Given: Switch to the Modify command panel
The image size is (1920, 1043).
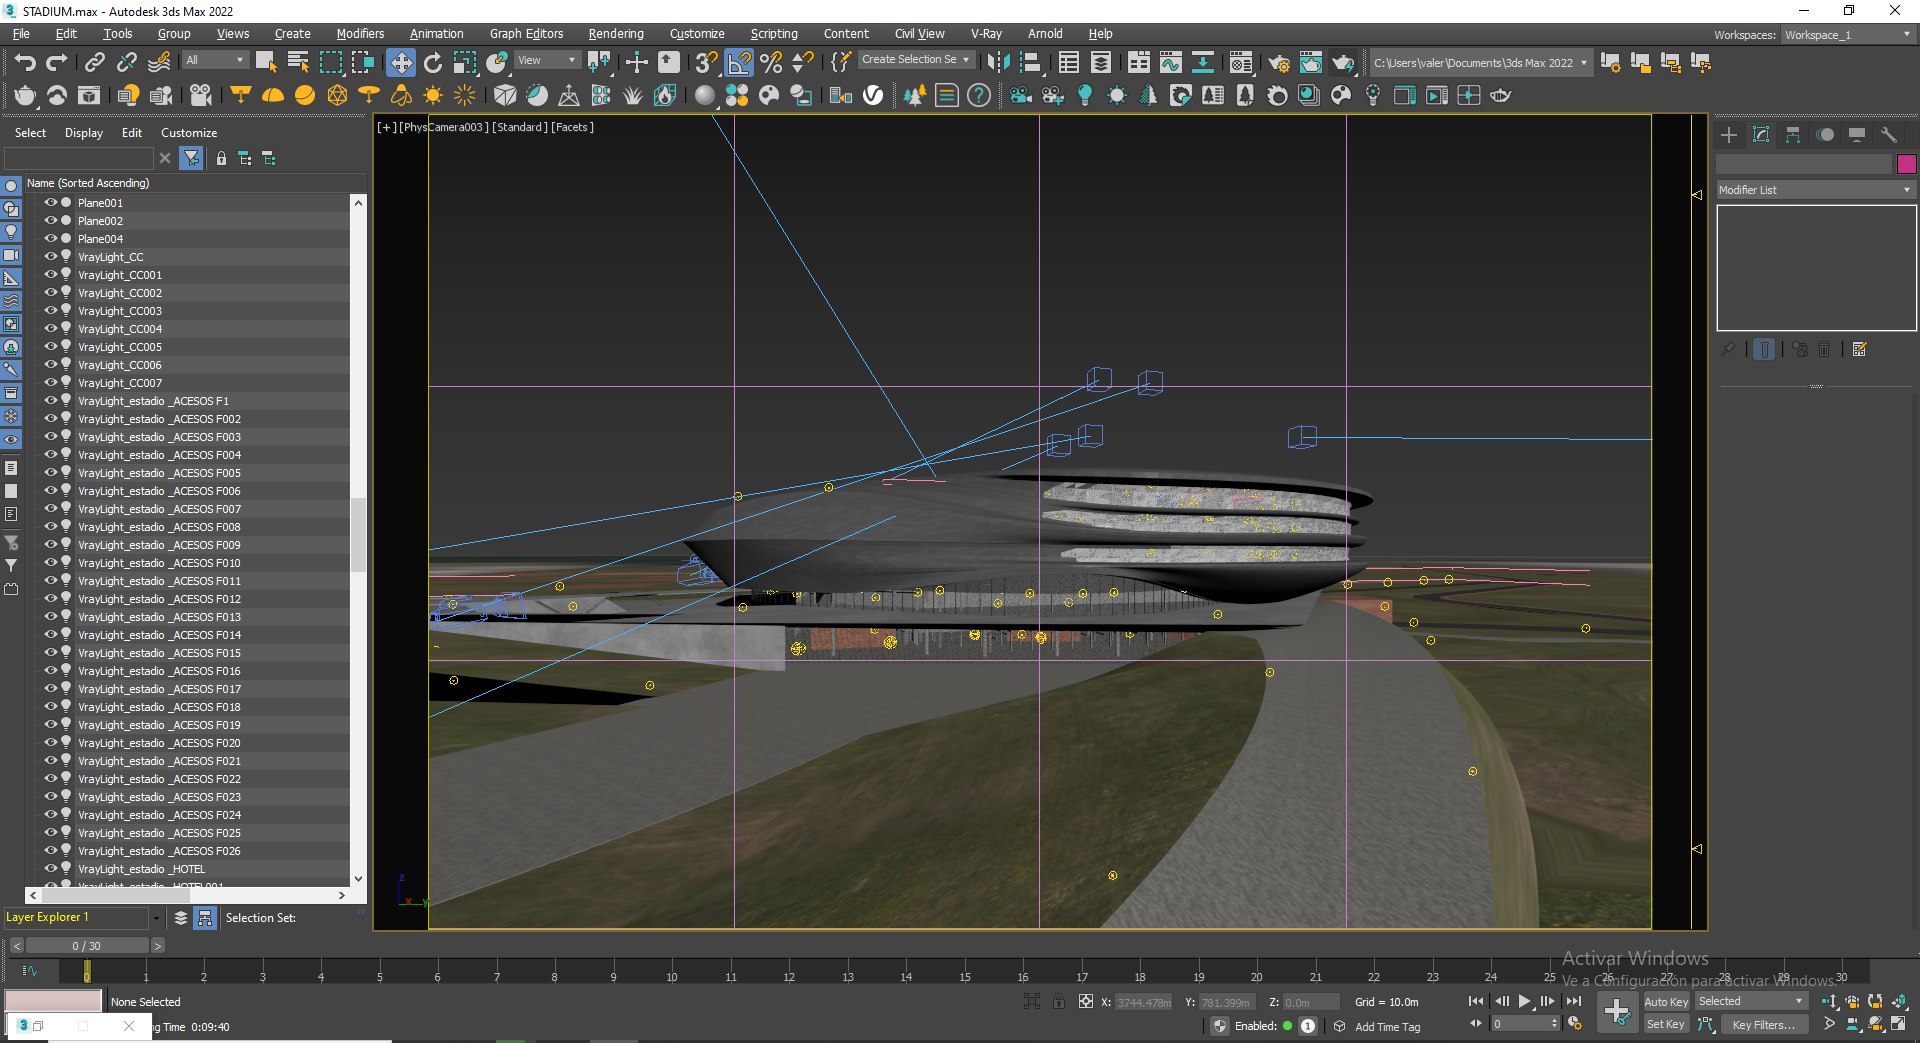Looking at the screenshot, I should click(x=1761, y=134).
